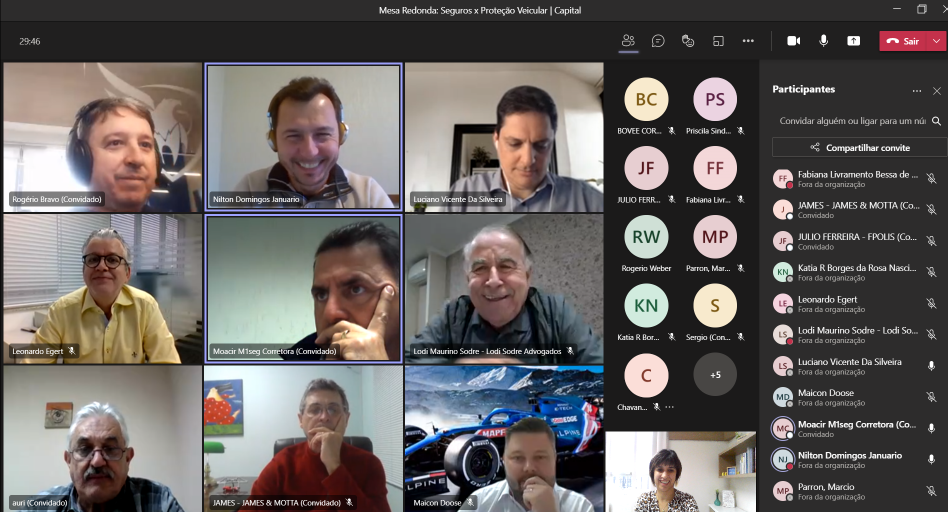Screen dimensions: 948x512
Task: Click the muted mic icon beside Leonardo Egert
Action: (931, 304)
